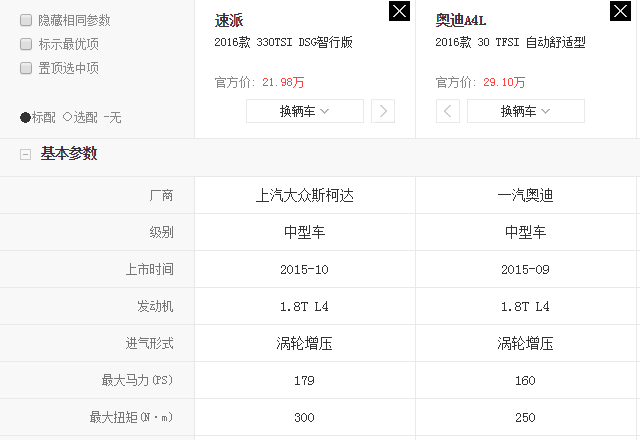Click the 250 torque value
Screen dimensions: 640x440
[x=525, y=418]
